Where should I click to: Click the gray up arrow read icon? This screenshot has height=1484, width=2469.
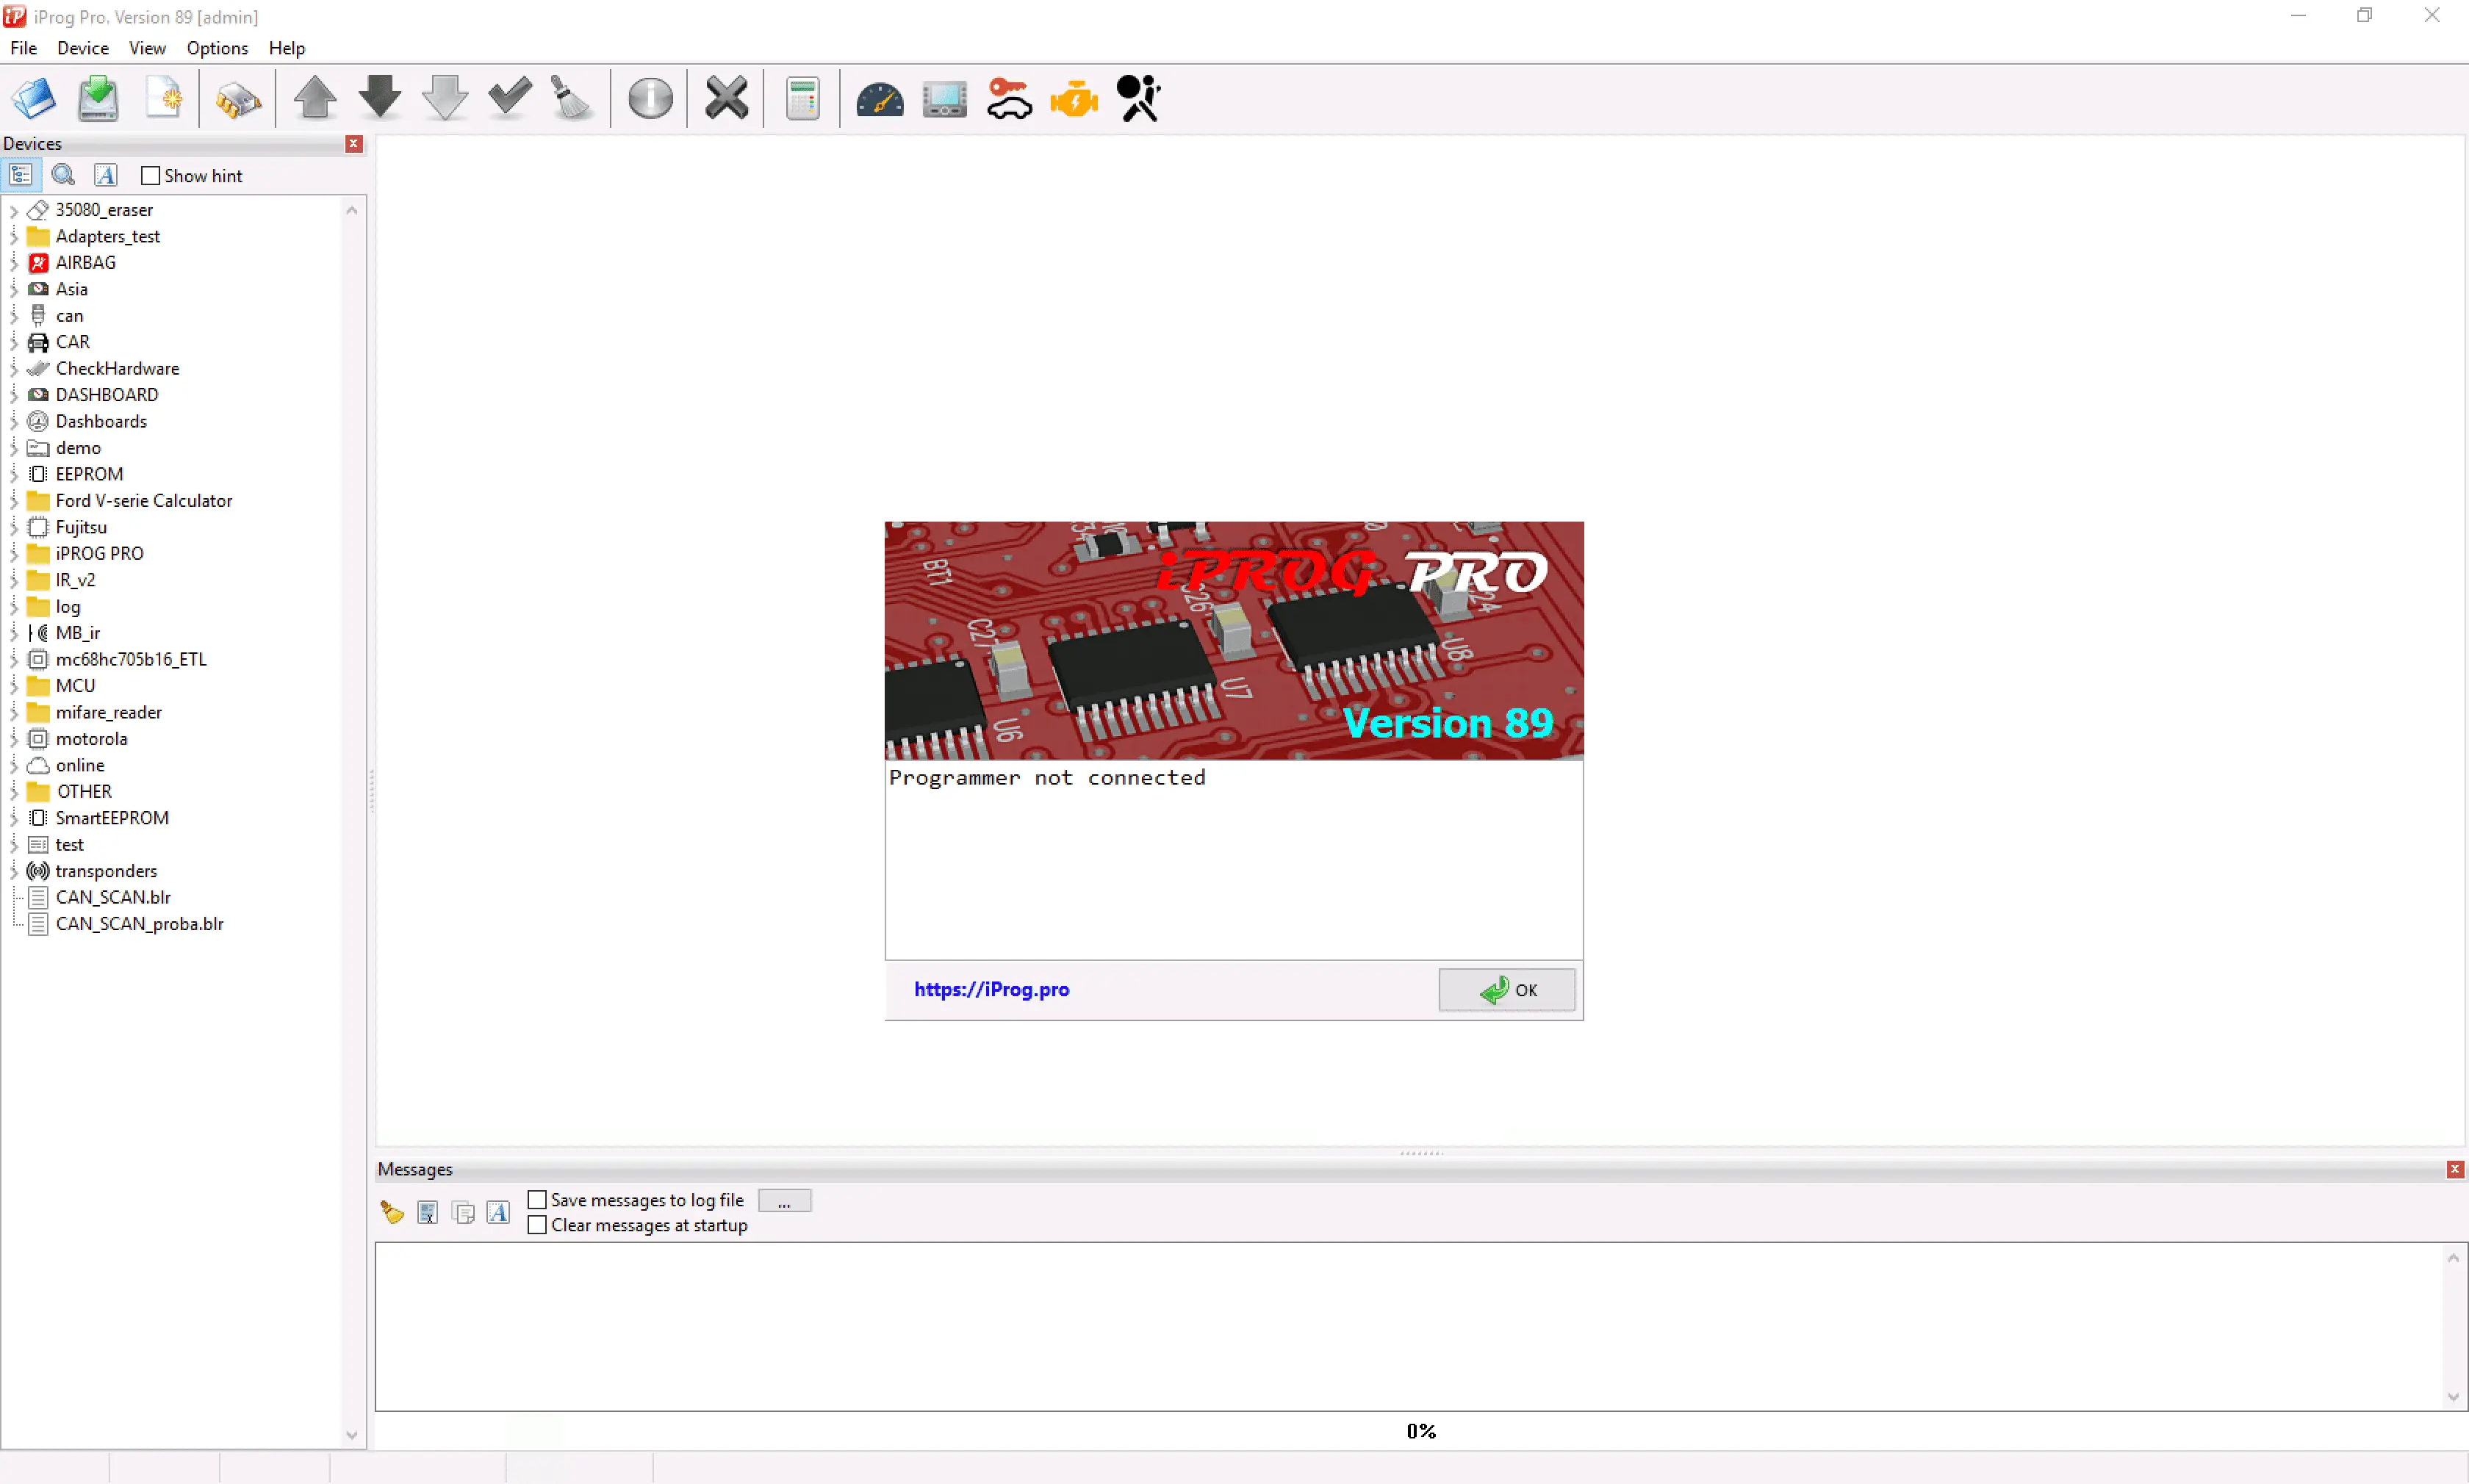pos(315,98)
